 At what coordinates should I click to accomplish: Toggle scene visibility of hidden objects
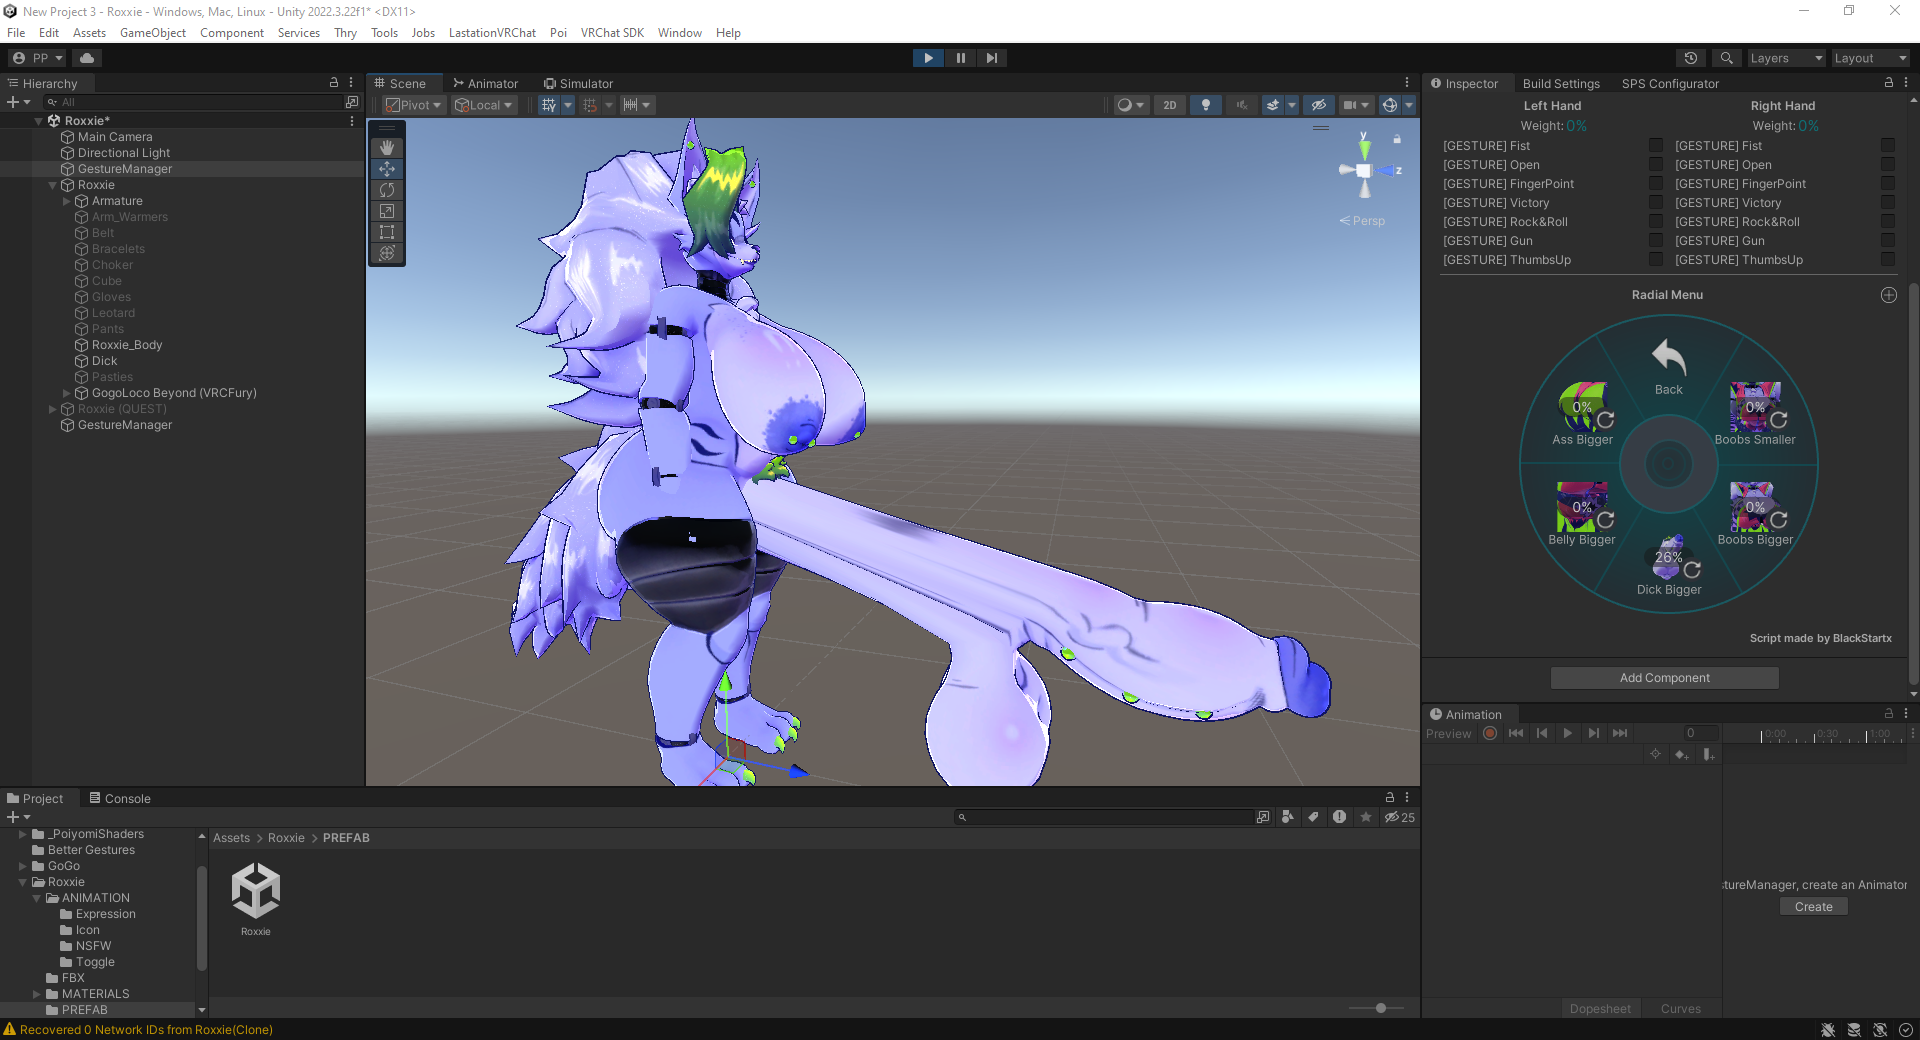1319,105
